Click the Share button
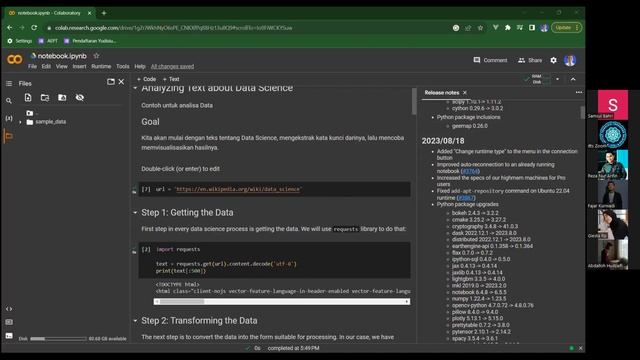Viewport: 640px width, 360px height. [530, 60]
